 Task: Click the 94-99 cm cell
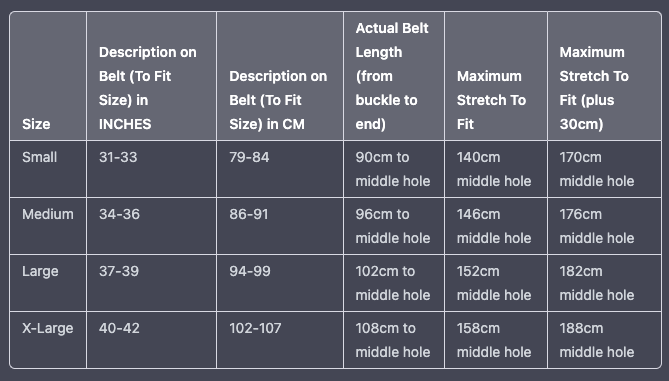[280, 283]
